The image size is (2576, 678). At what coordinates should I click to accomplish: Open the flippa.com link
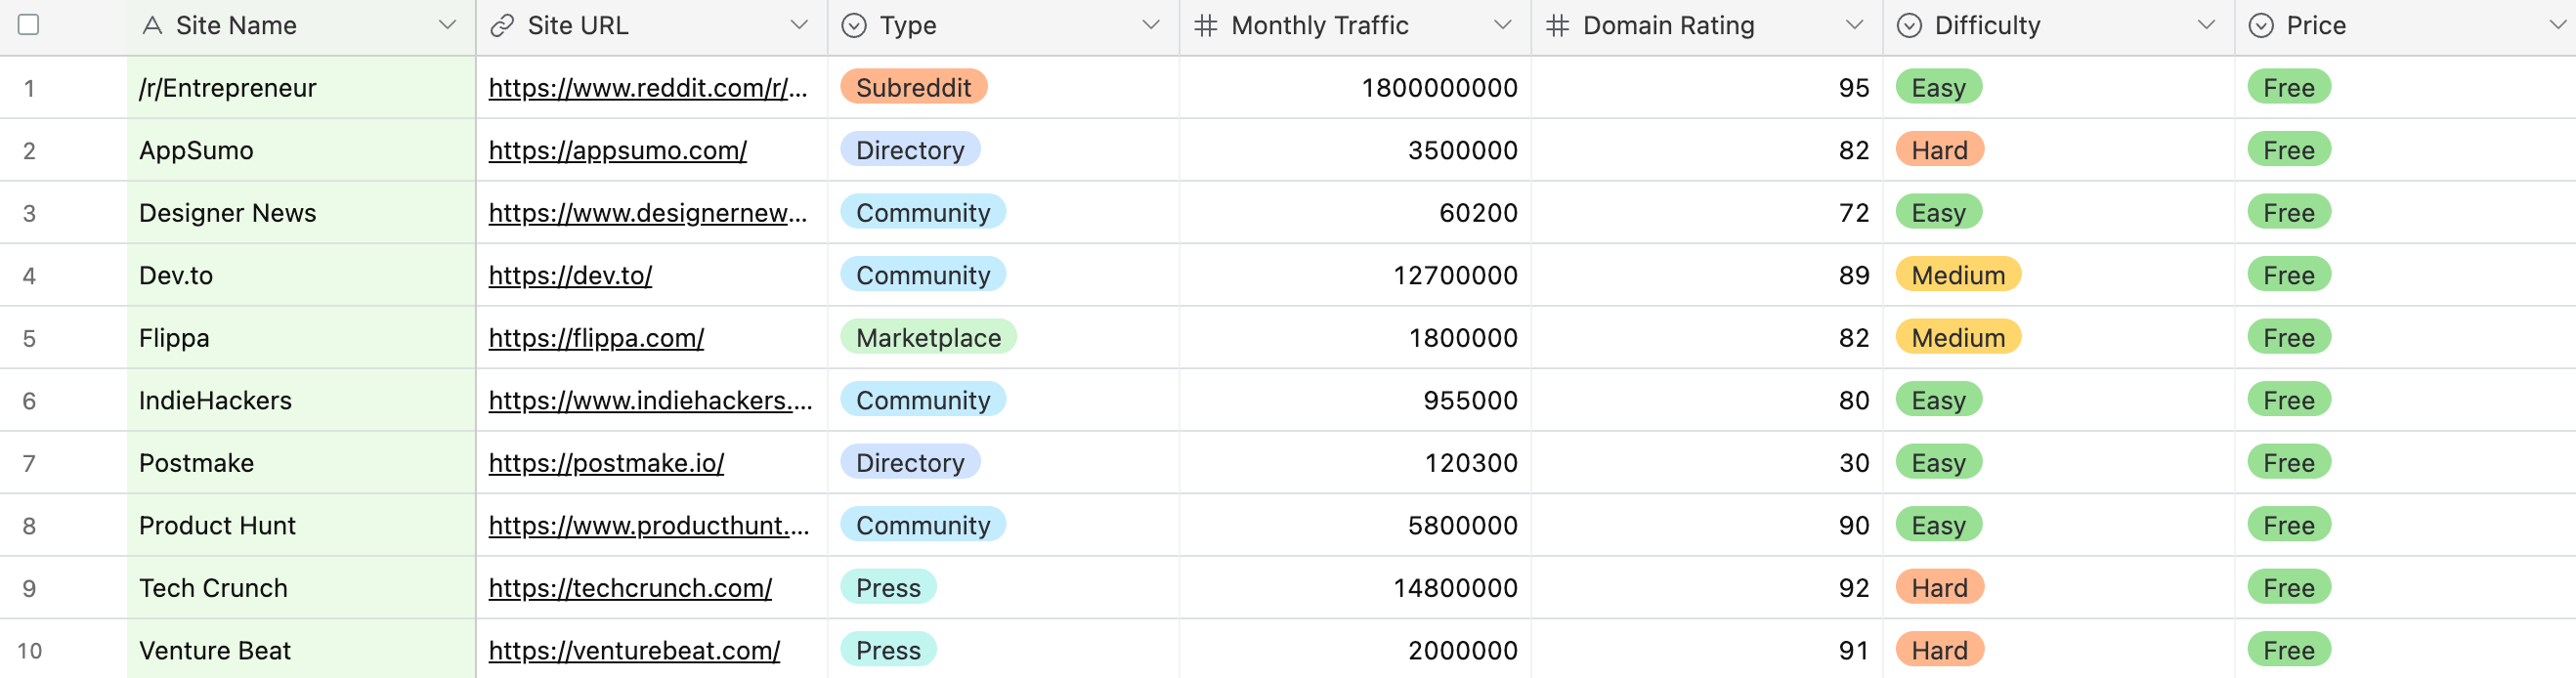point(596,338)
